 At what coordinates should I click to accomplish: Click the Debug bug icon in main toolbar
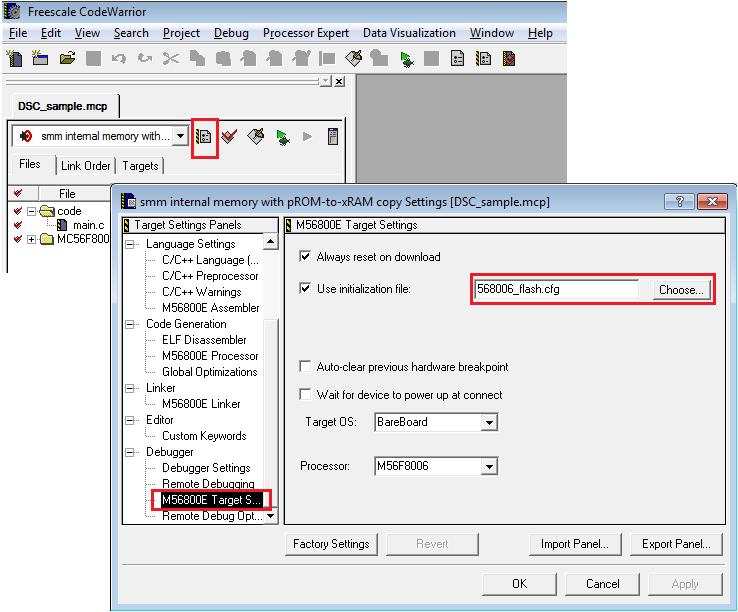tap(406, 59)
